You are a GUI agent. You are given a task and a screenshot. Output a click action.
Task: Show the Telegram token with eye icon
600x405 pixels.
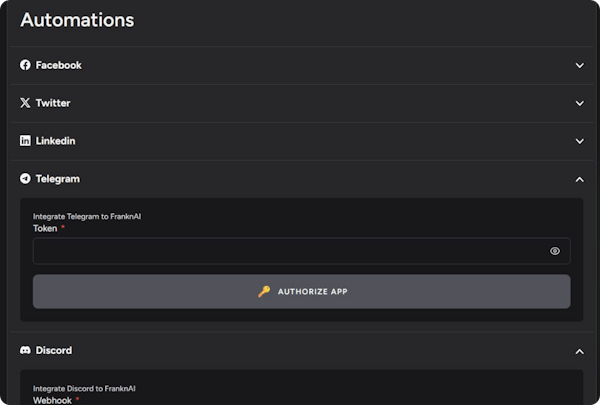click(x=555, y=251)
